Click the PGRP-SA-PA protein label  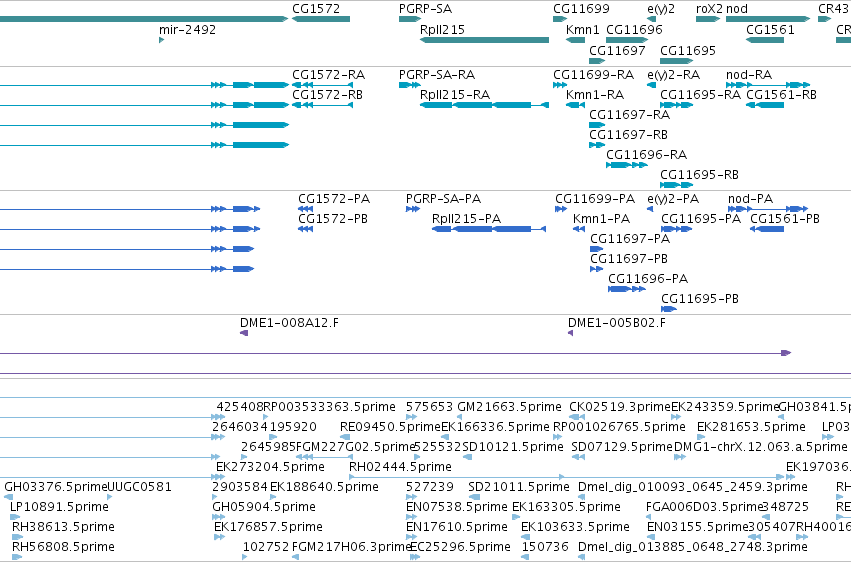click(443, 199)
